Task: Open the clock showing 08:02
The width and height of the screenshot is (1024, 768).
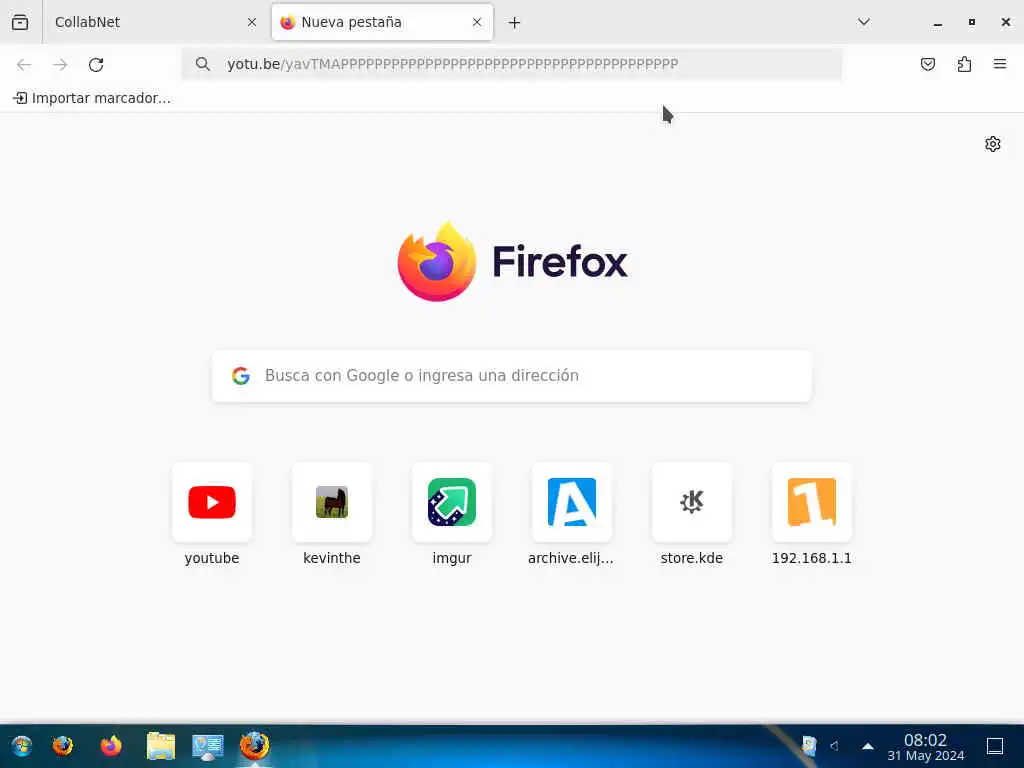Action: pyautogui.click(x=925, y=747)
